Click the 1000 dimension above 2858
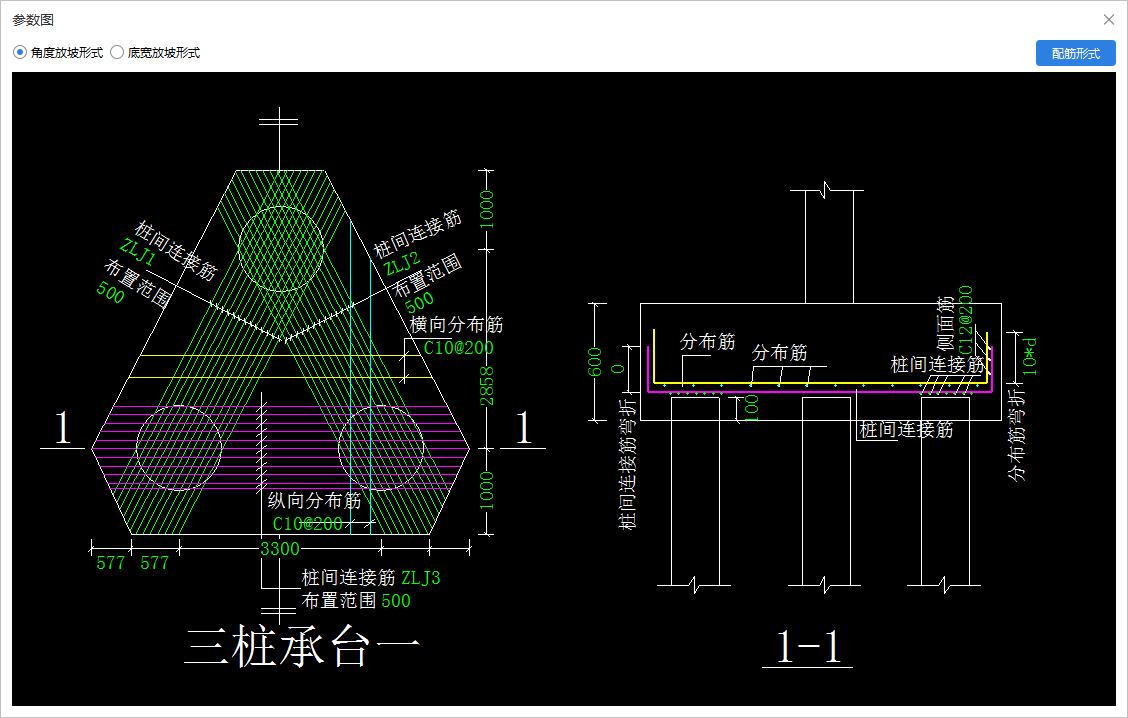Image resolution: width=1128 pixels, height=718 pixels. 487,209
